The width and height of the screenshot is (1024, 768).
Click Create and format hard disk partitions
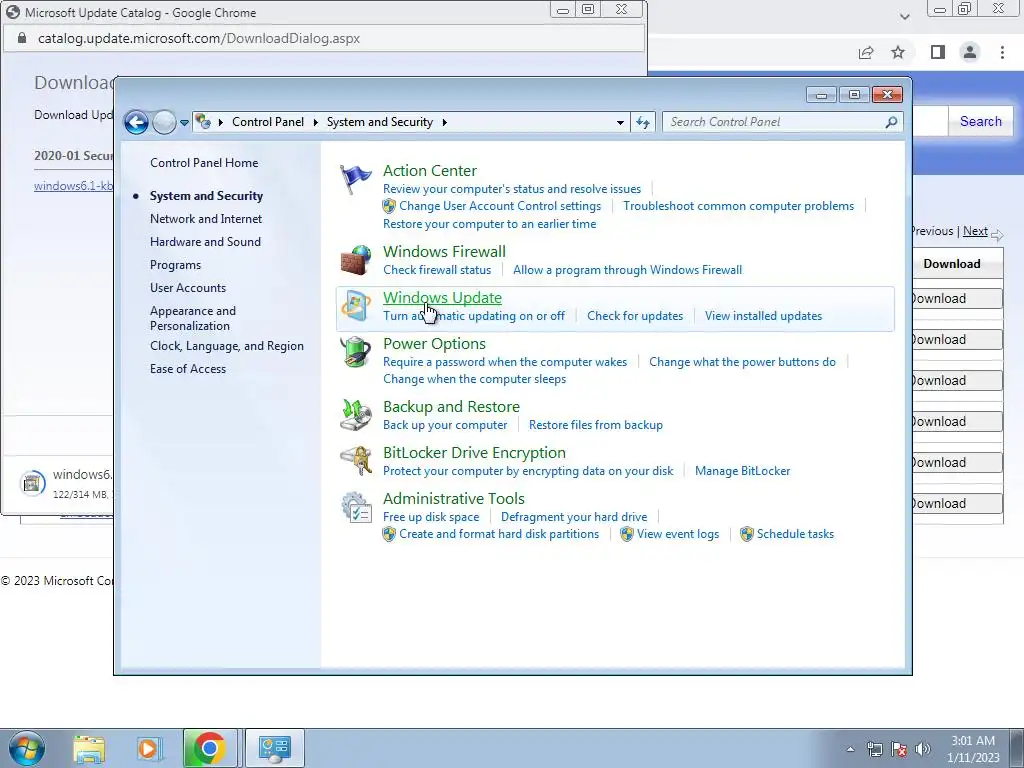499,534
